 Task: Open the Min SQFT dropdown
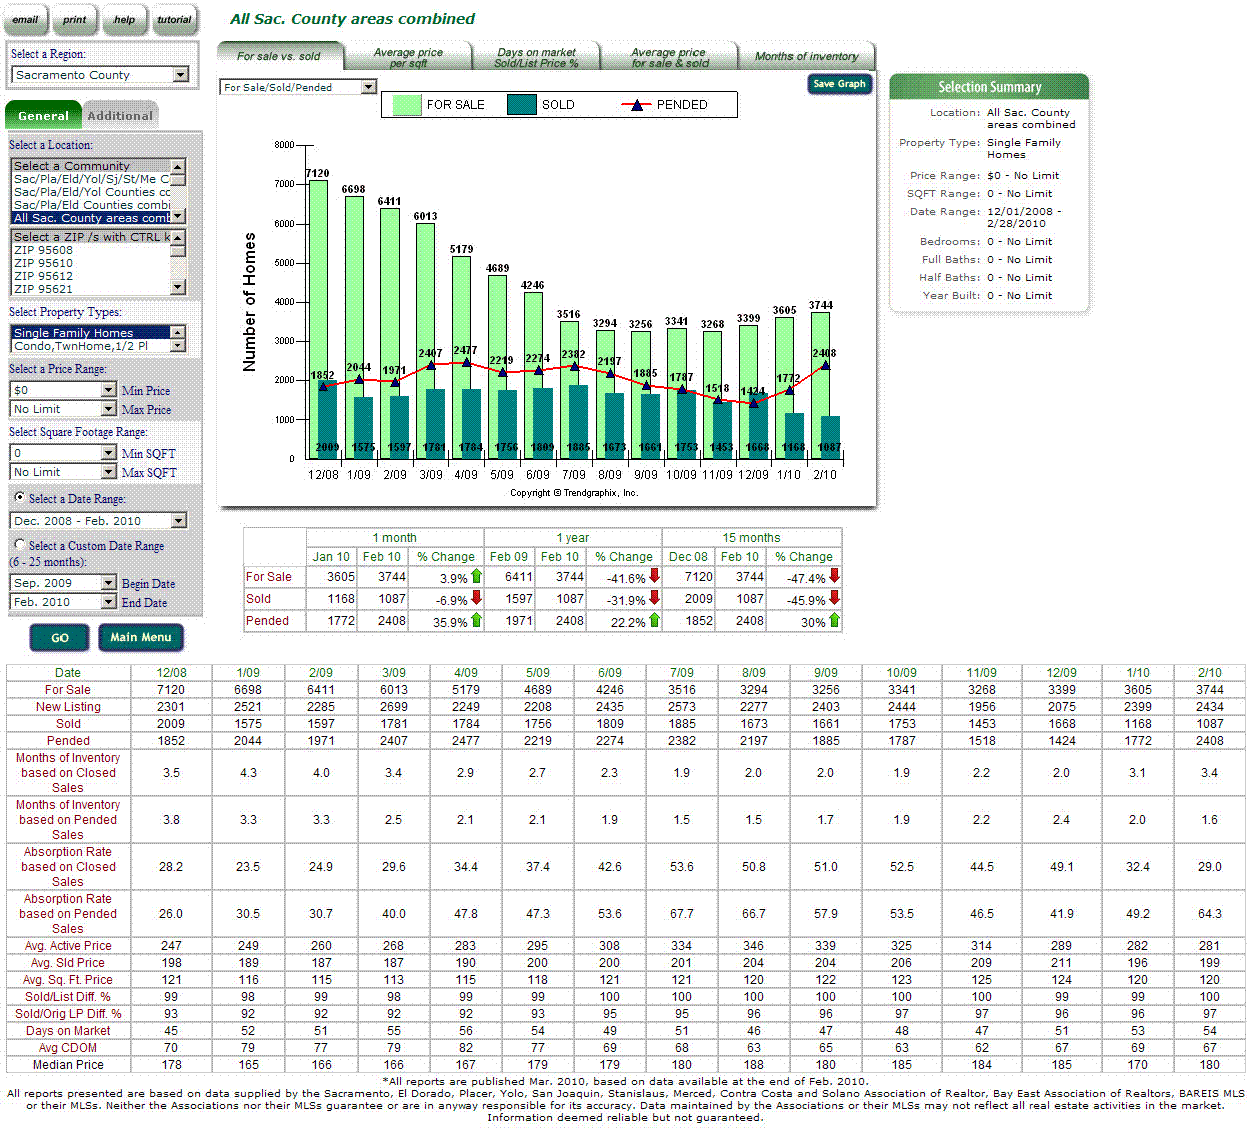[x=64, y=453]
